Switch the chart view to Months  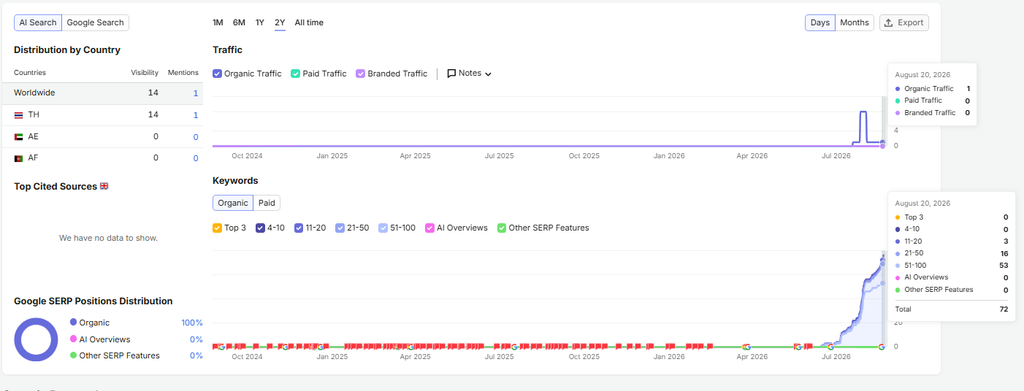coord(854,22)
